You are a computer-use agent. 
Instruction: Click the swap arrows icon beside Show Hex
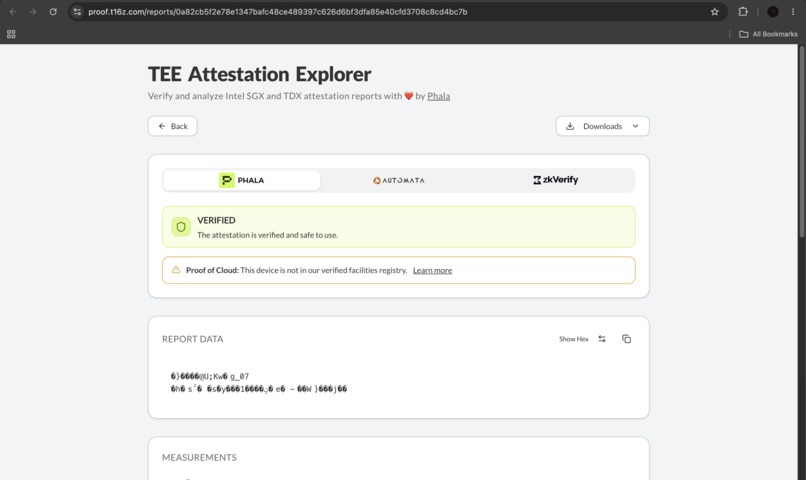coord(602,339)
